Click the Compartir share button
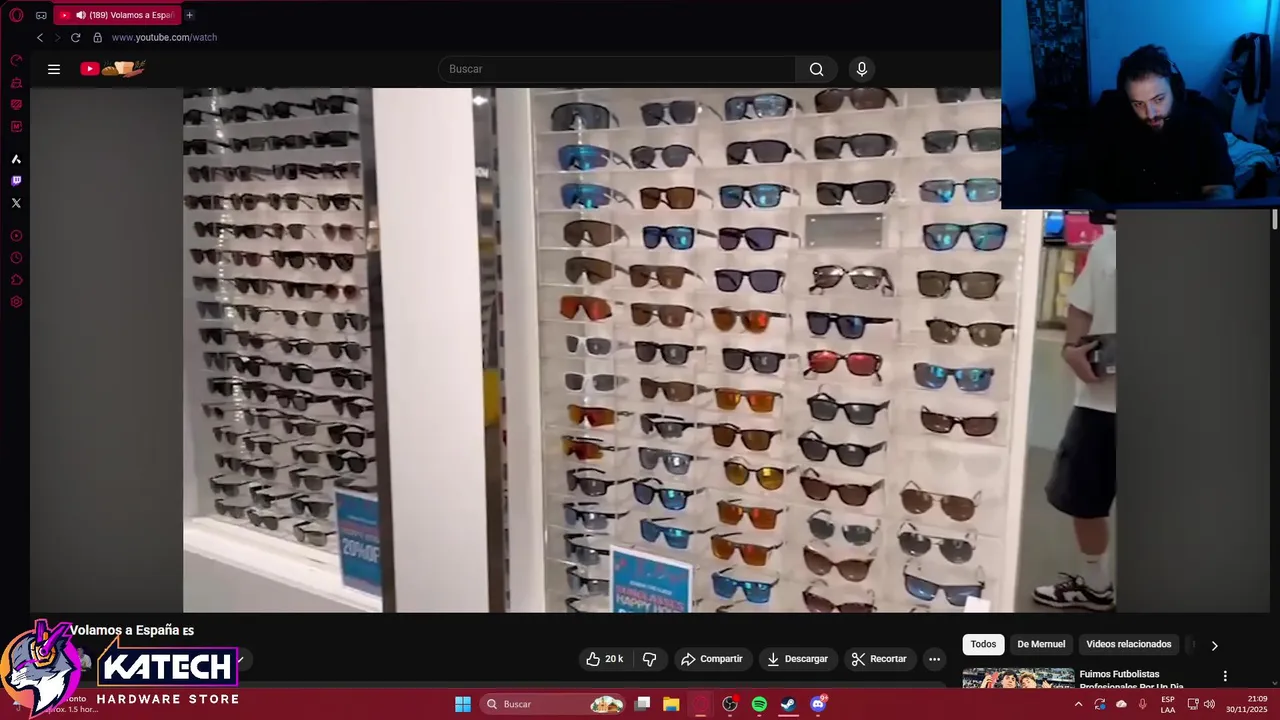1280x720 pixels. click(712, 659)
